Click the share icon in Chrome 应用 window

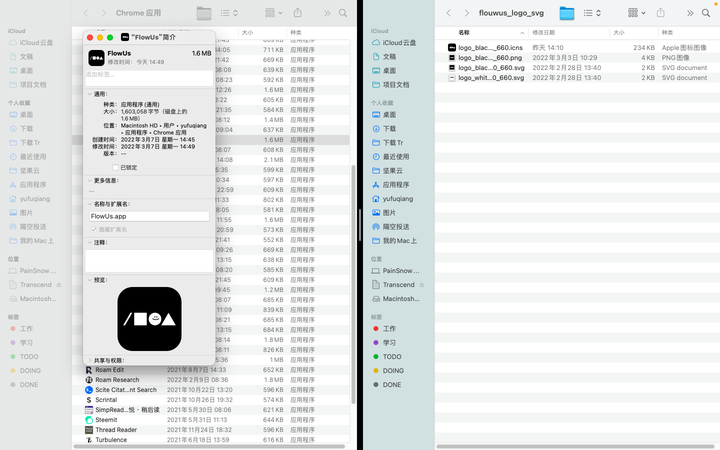[x=298, y=13]
